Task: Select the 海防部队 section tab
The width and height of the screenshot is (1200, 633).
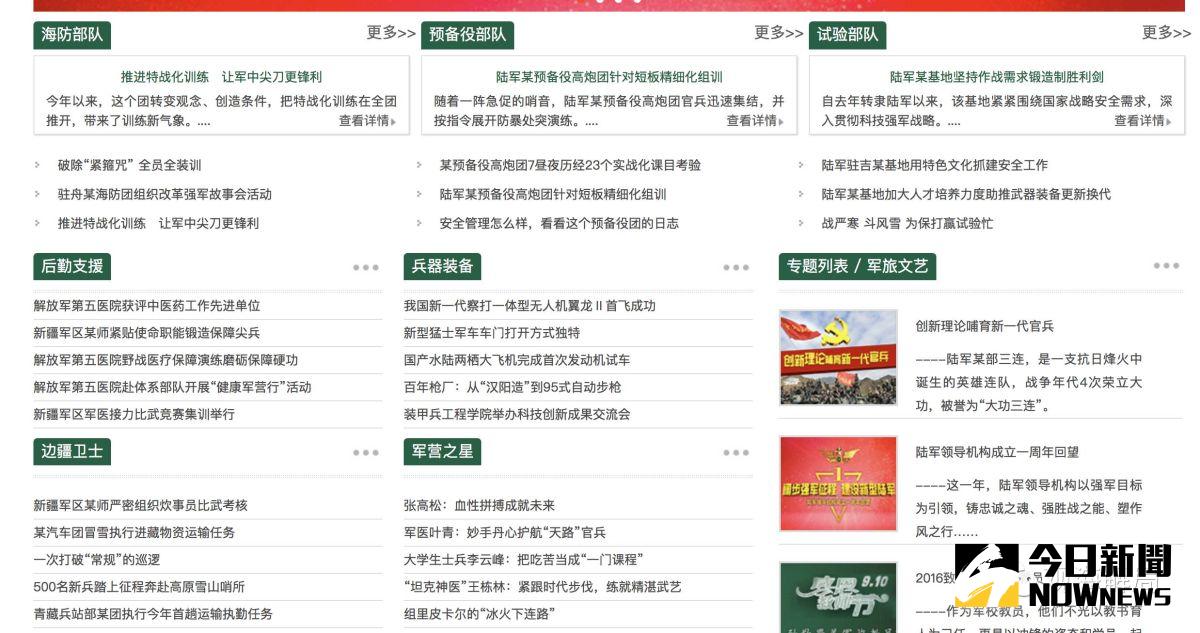Action: 72,34
